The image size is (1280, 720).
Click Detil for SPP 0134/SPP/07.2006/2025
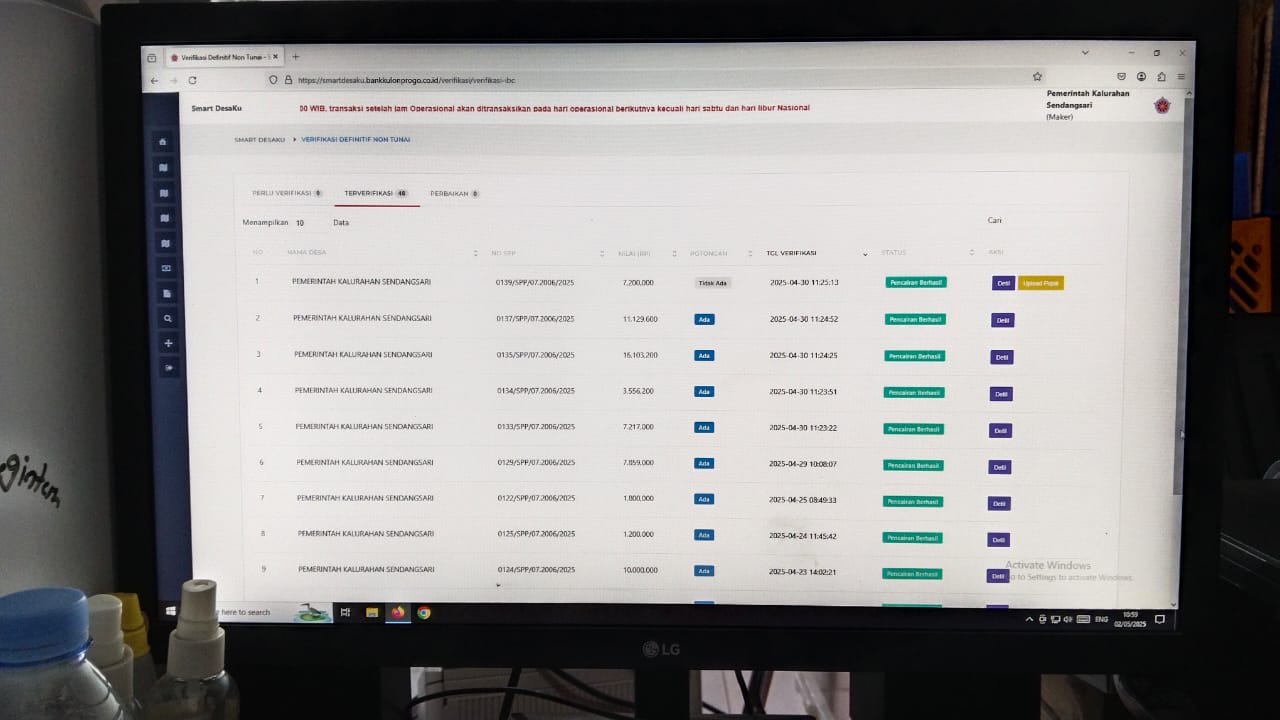tap(1001, 394)
